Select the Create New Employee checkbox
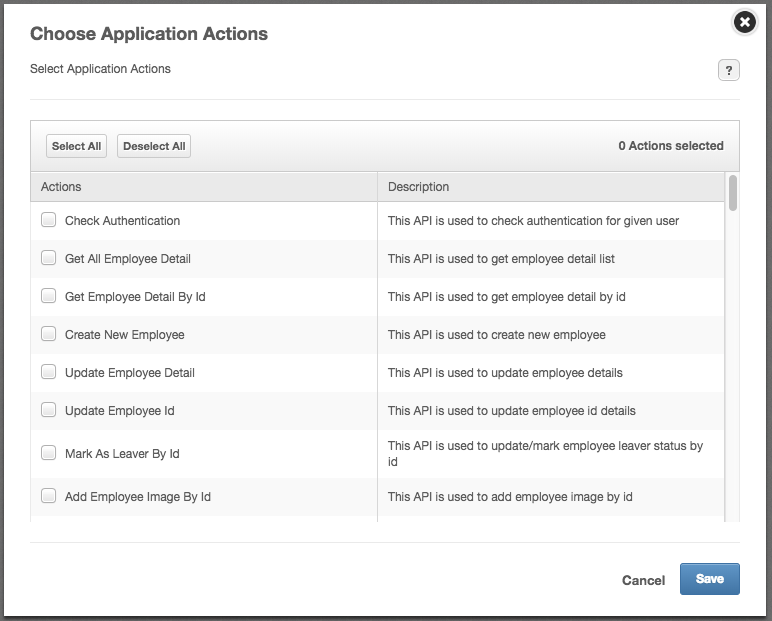The height and width of the screenshot is (621, 772). (48, 334)
